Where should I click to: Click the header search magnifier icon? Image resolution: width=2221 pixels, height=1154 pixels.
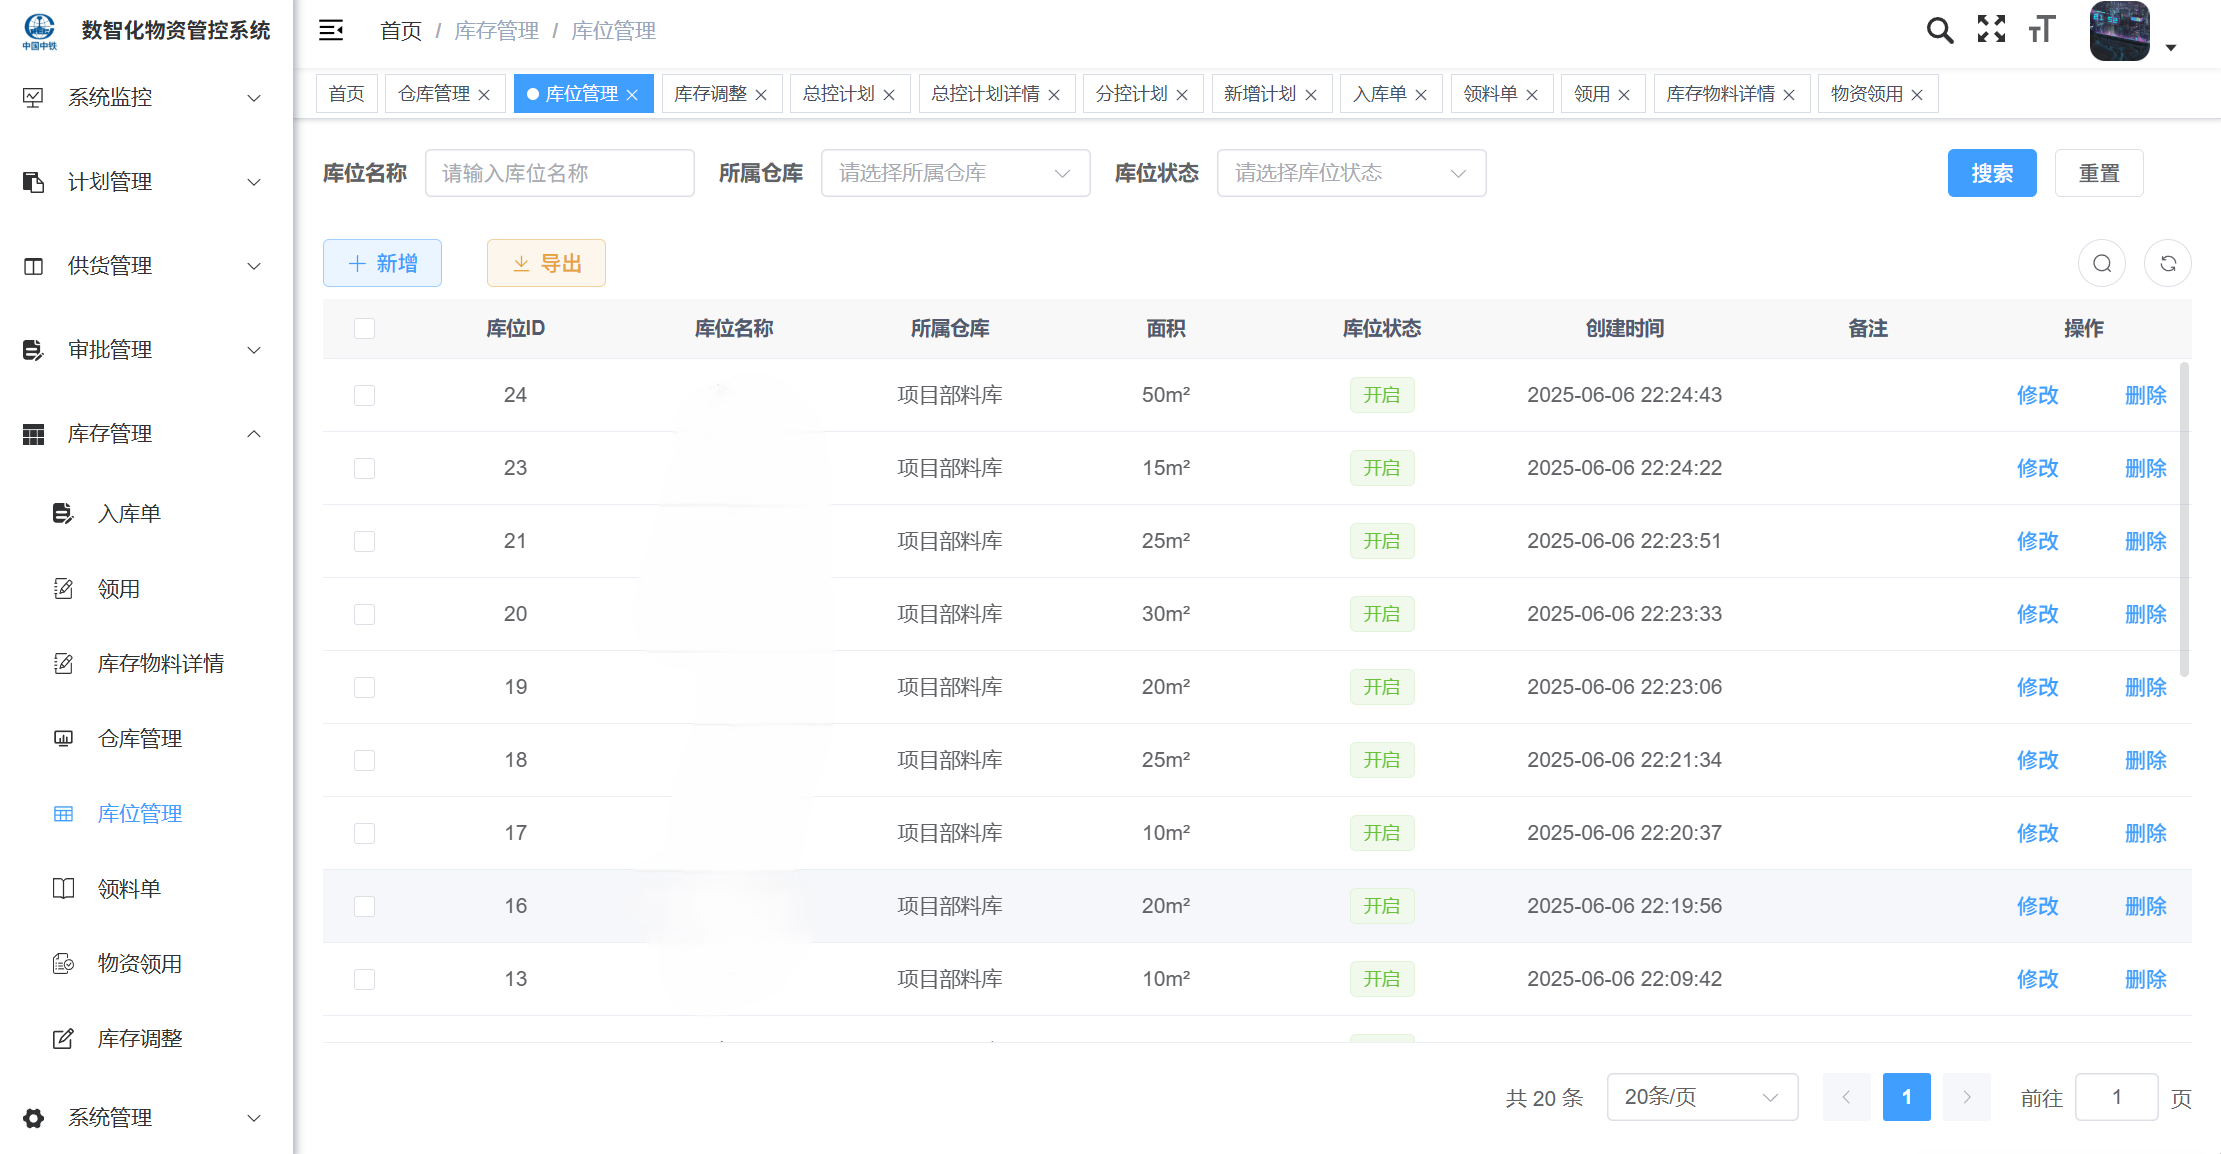[x=1939, y=30]
